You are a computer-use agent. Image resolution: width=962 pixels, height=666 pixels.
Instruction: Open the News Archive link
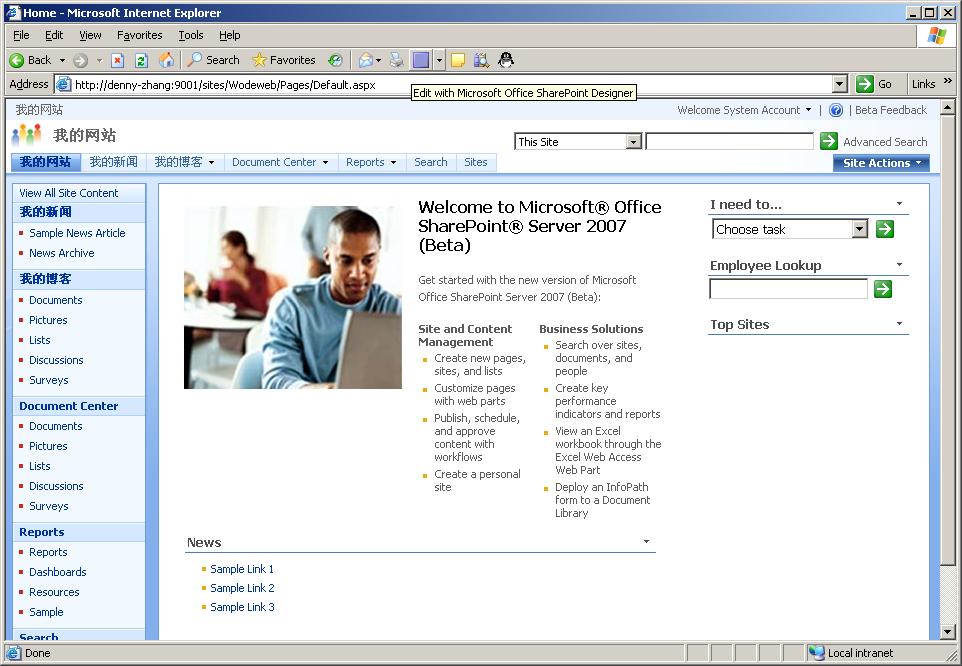tap(62, 253)
